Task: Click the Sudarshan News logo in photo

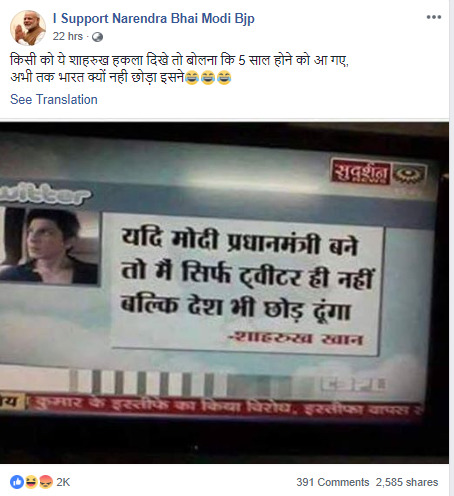Action: 379,172
